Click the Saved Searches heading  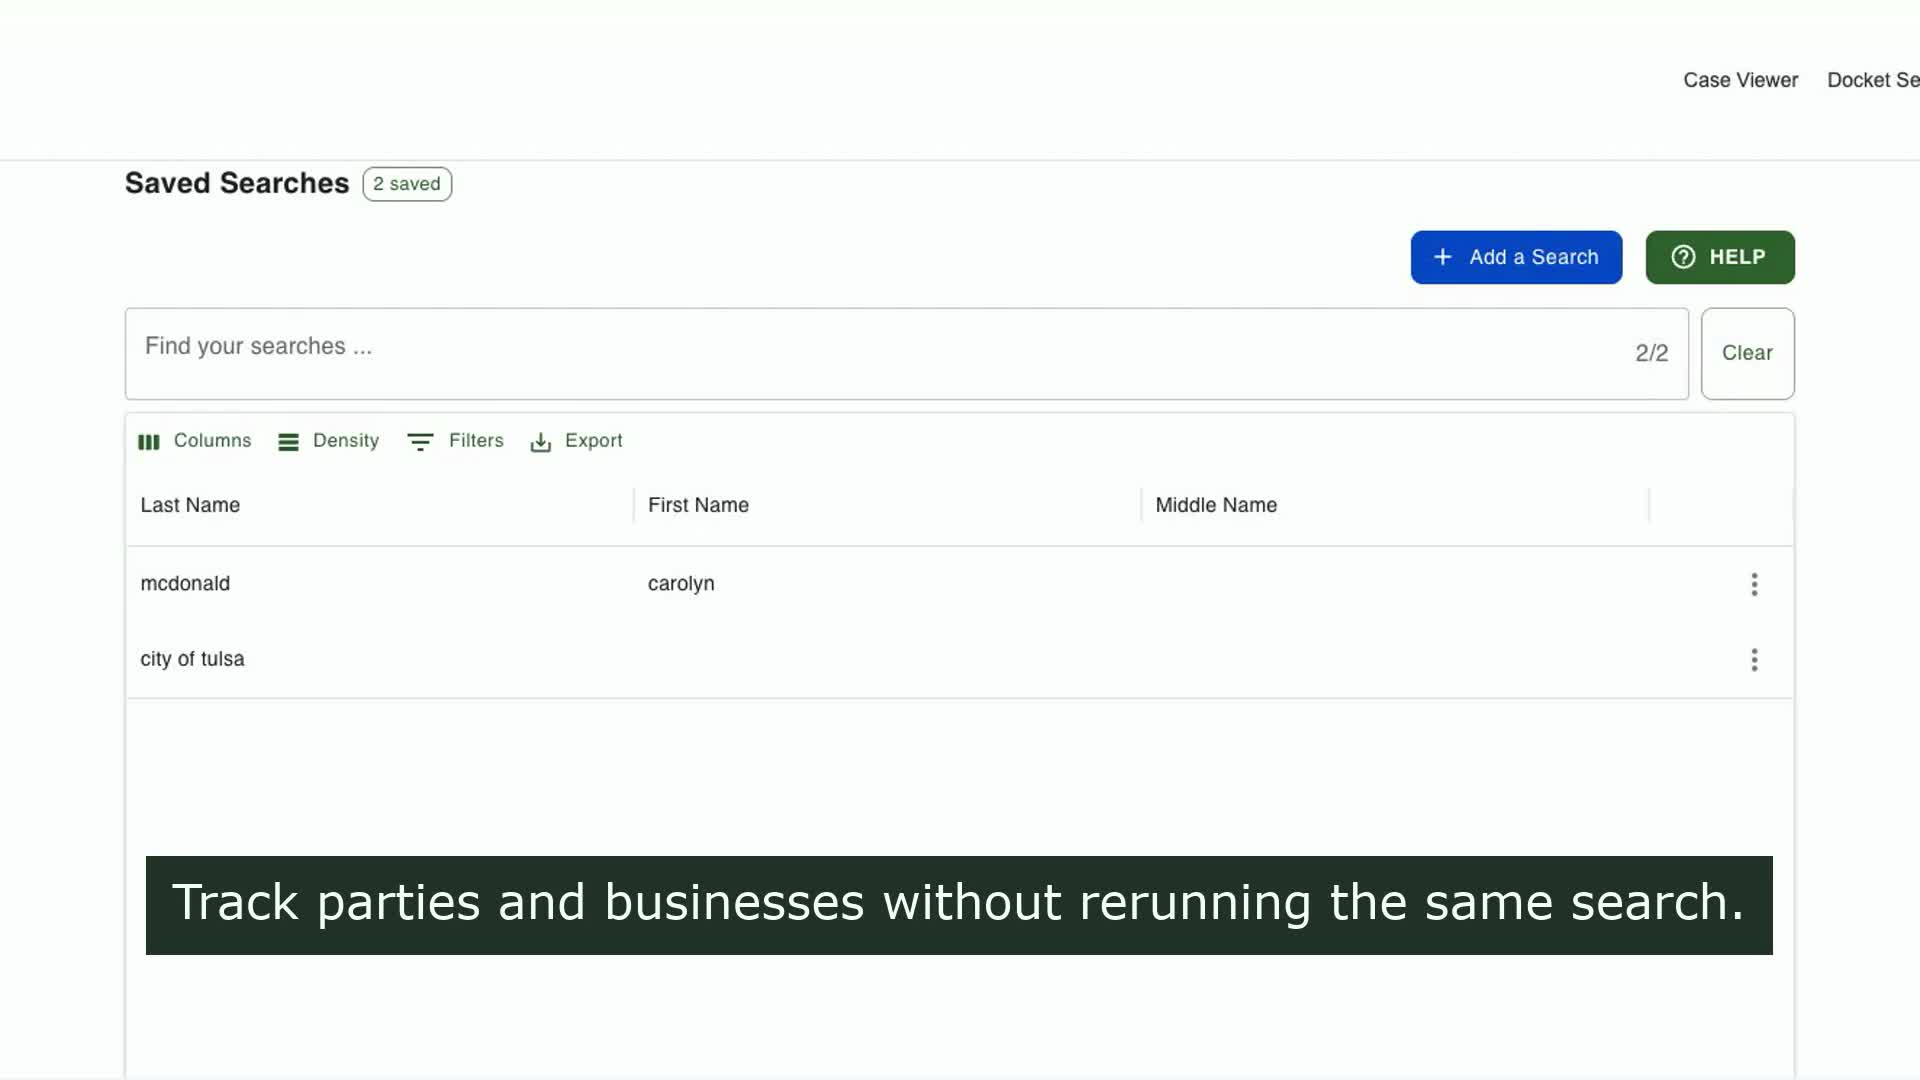[x=237, y=183]
